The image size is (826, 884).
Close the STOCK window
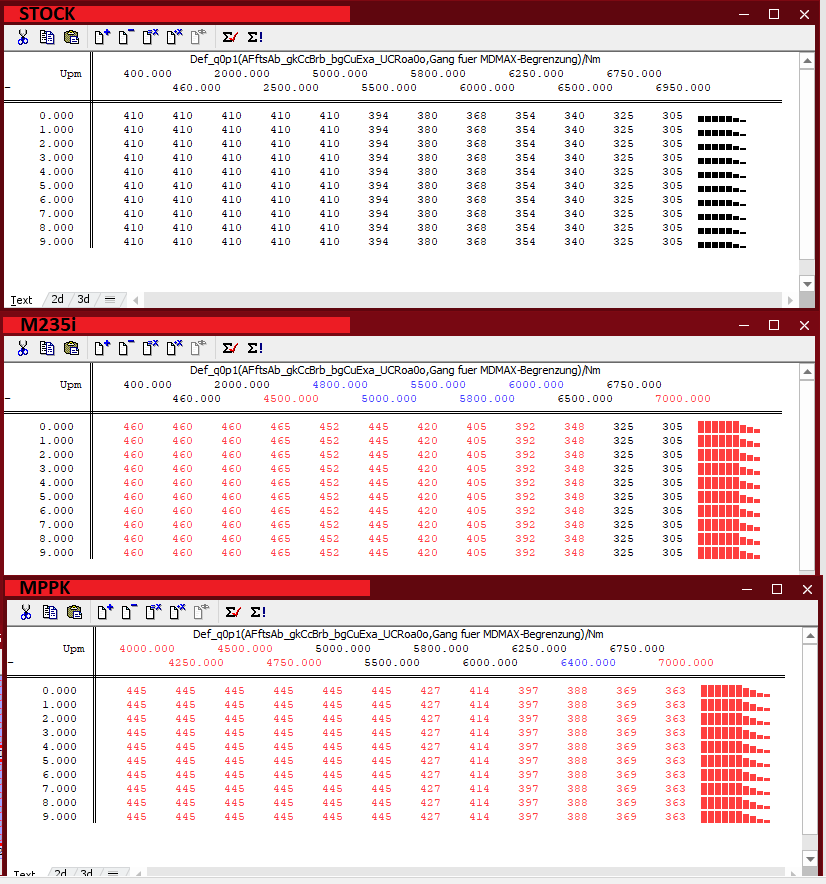(805, 14)
